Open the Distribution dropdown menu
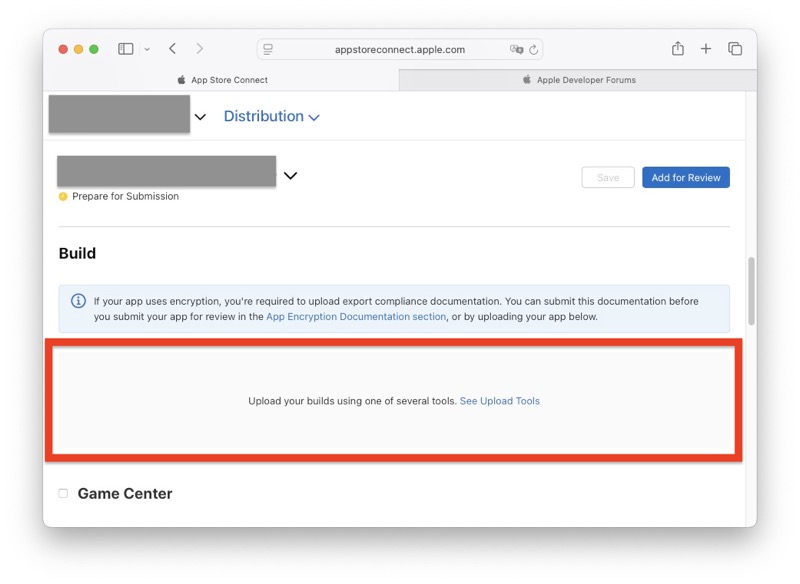800x584 pixels. (x=271, y=116)
